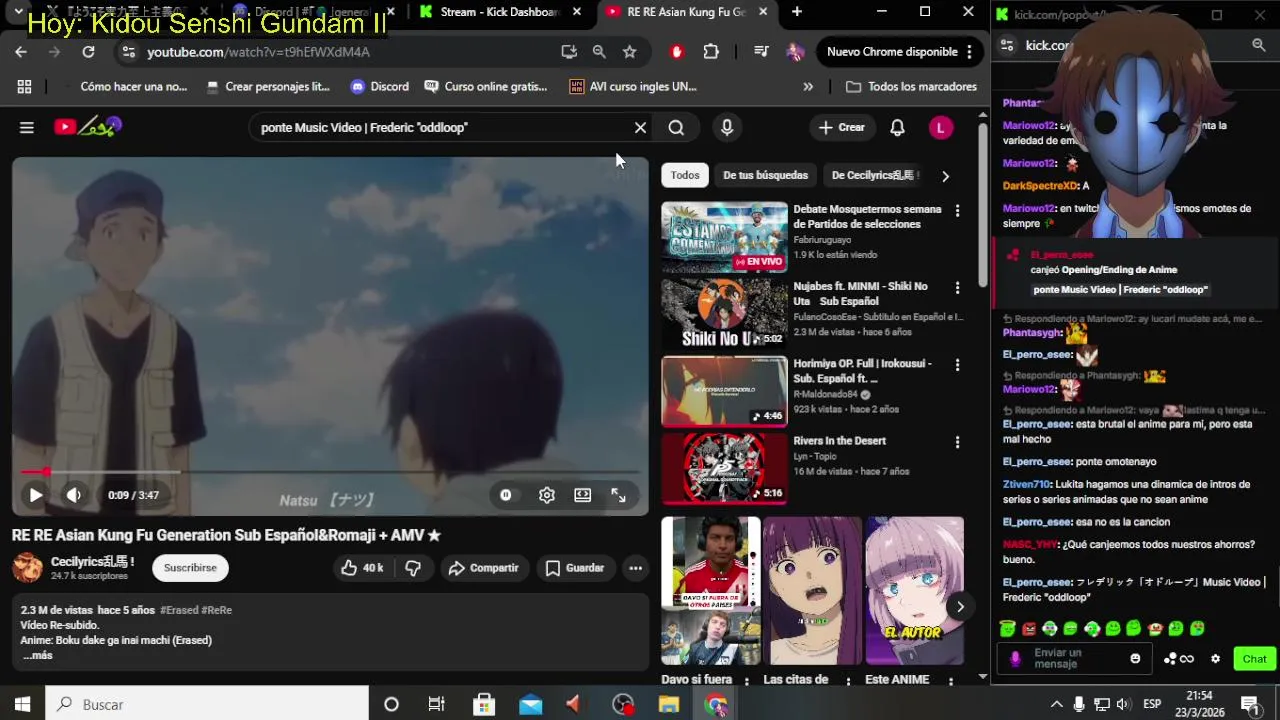1280x720 pixels.
Task: Click the #Erased hashtag link
Action: pyautogui.click(x=179, y=610)
